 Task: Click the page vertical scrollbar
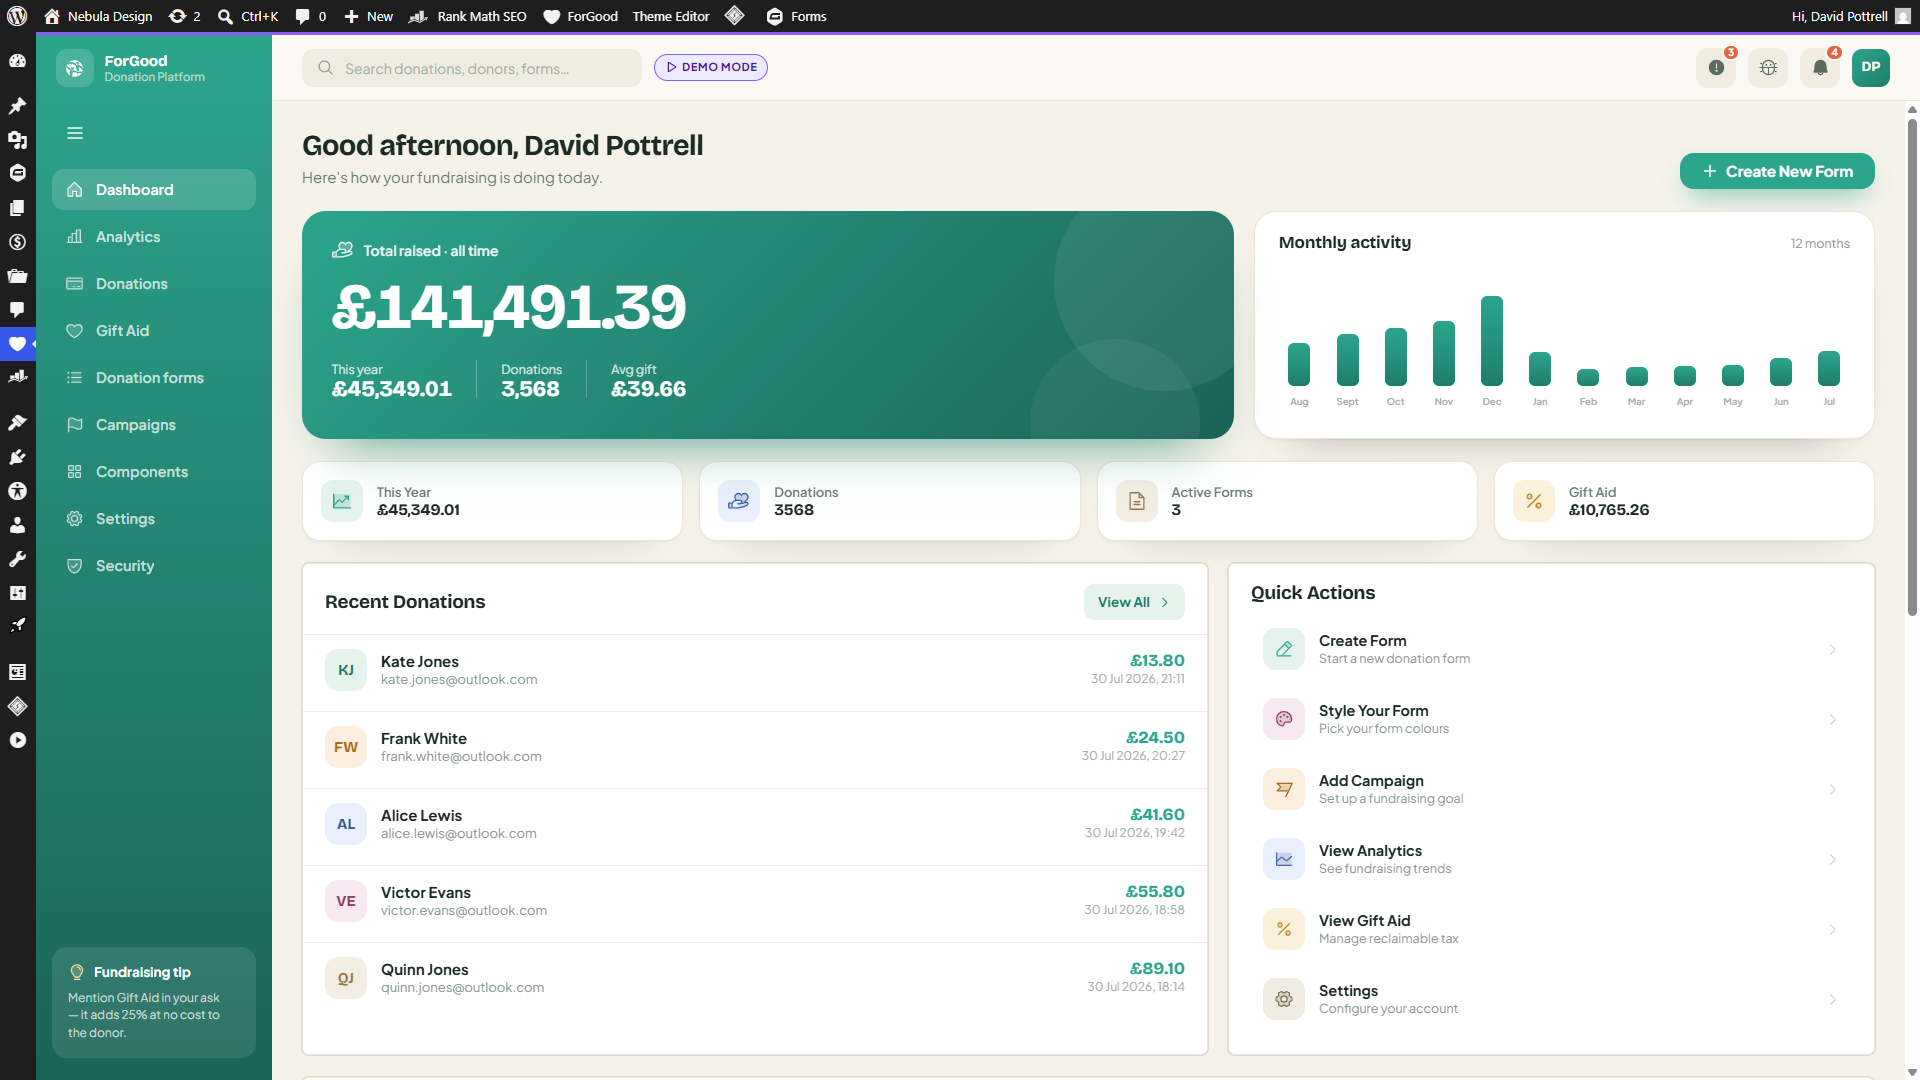pyautogui.click(x=1912, y=370)
